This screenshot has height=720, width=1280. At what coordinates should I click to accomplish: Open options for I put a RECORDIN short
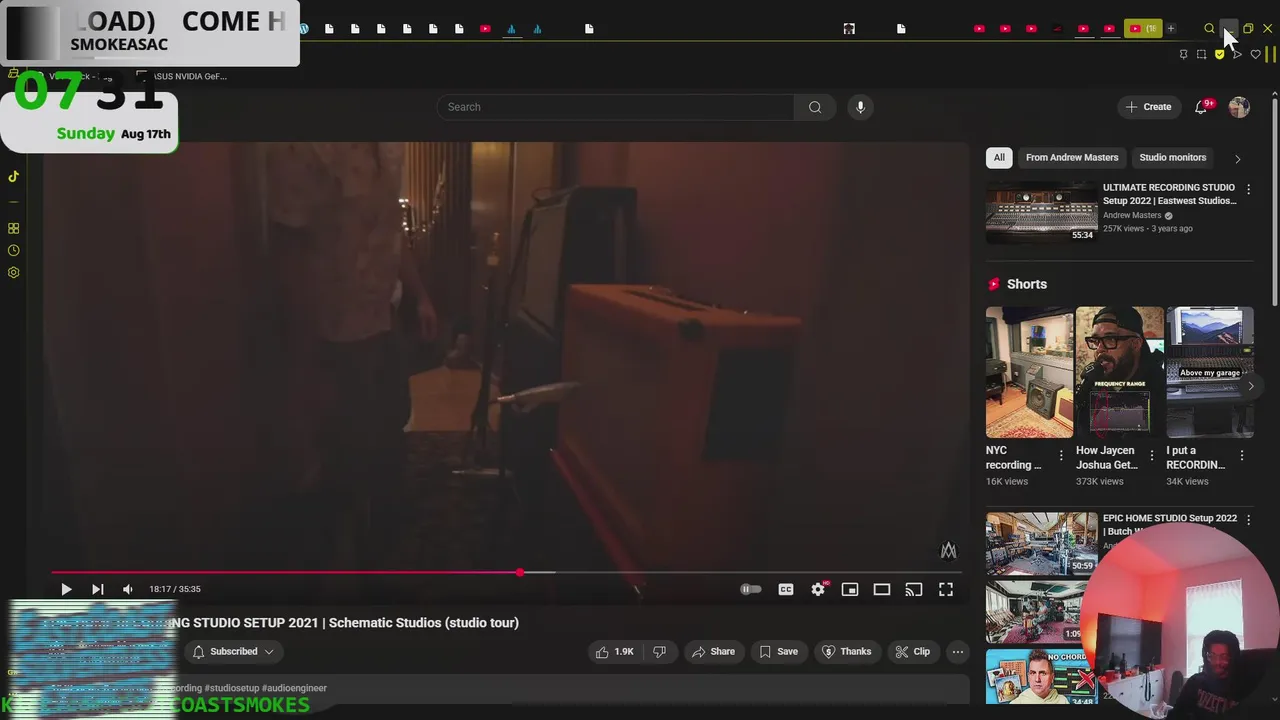[1242, 455]
